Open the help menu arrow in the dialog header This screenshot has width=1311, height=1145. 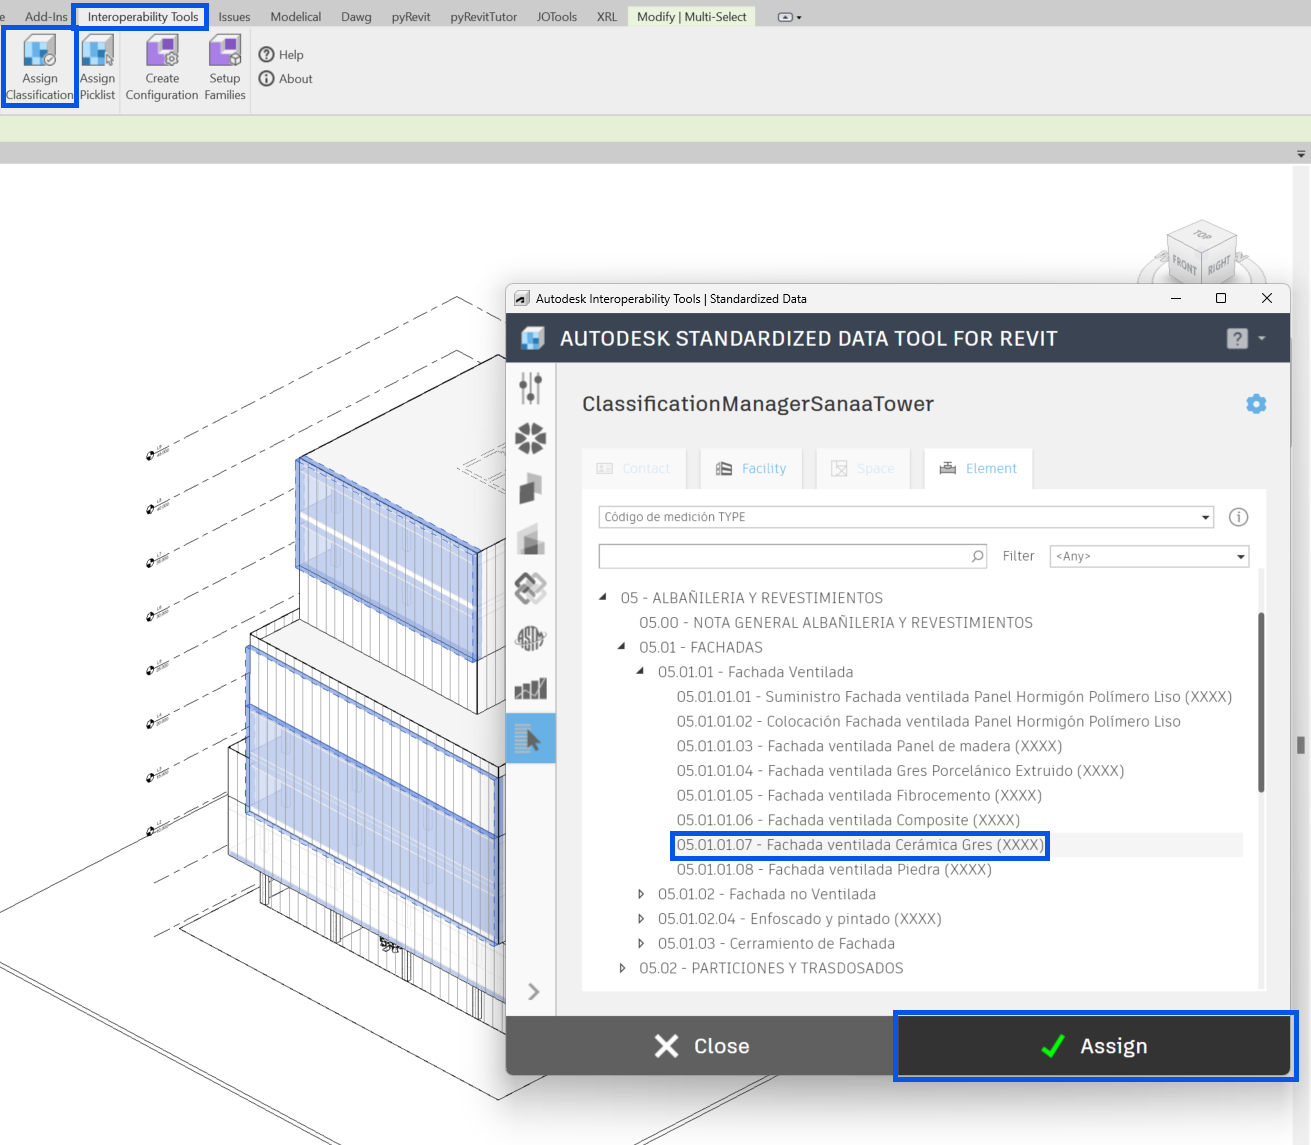pyautogui.click(x=1262, y=339)
